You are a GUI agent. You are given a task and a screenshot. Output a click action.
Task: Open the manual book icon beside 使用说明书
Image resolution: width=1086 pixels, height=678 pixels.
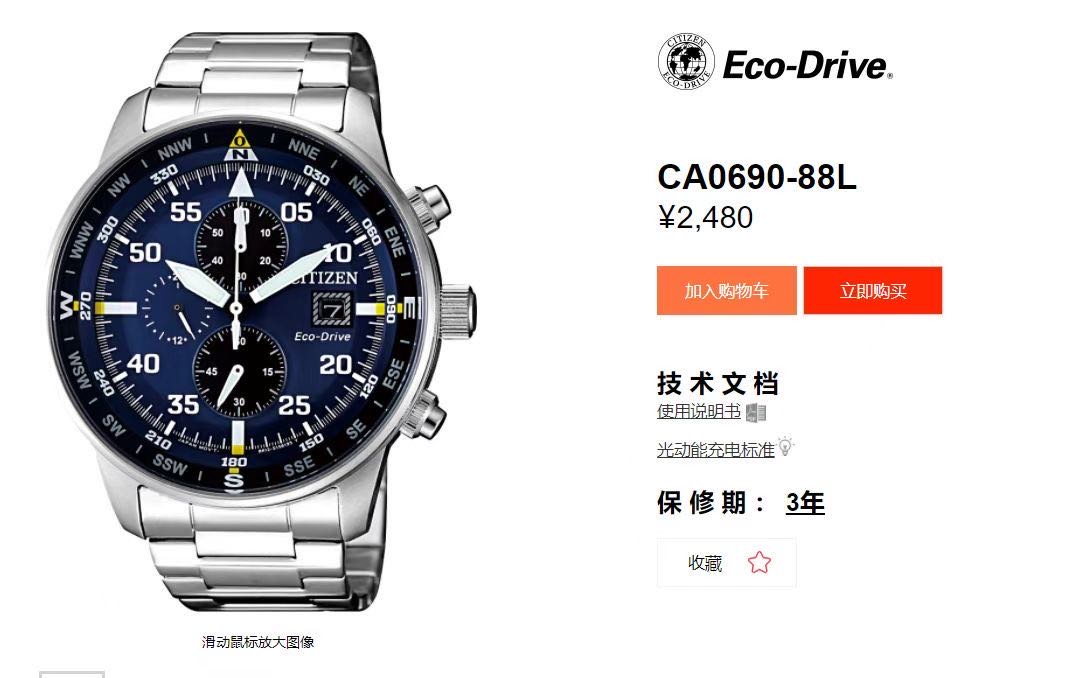756,412
